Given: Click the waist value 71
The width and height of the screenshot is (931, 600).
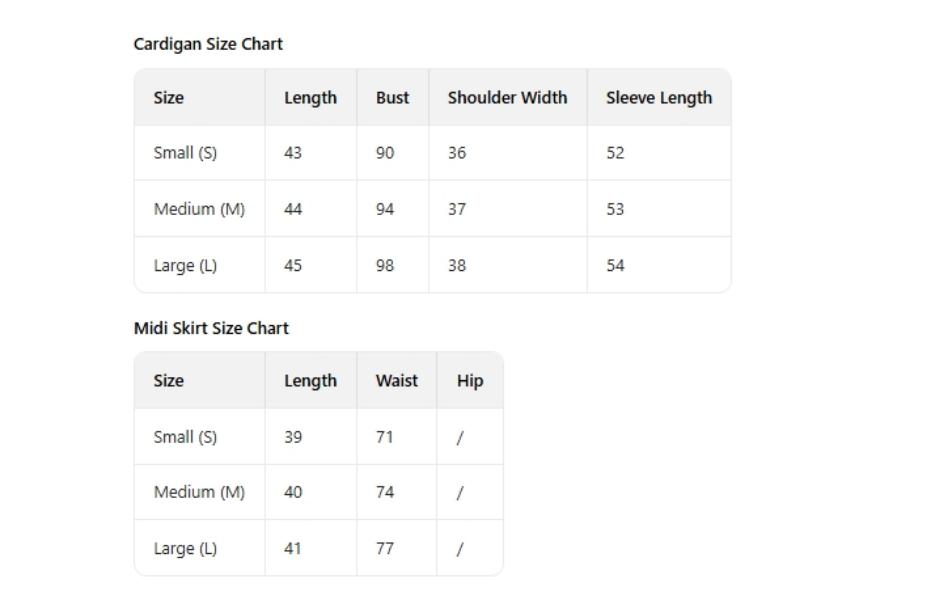Looking at the screenshot, I should pos(385,437).
